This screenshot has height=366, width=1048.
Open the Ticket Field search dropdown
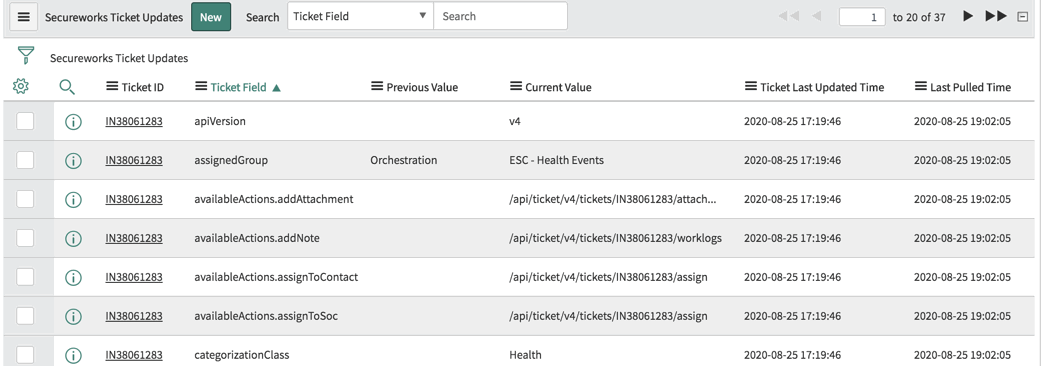point(360,16)
